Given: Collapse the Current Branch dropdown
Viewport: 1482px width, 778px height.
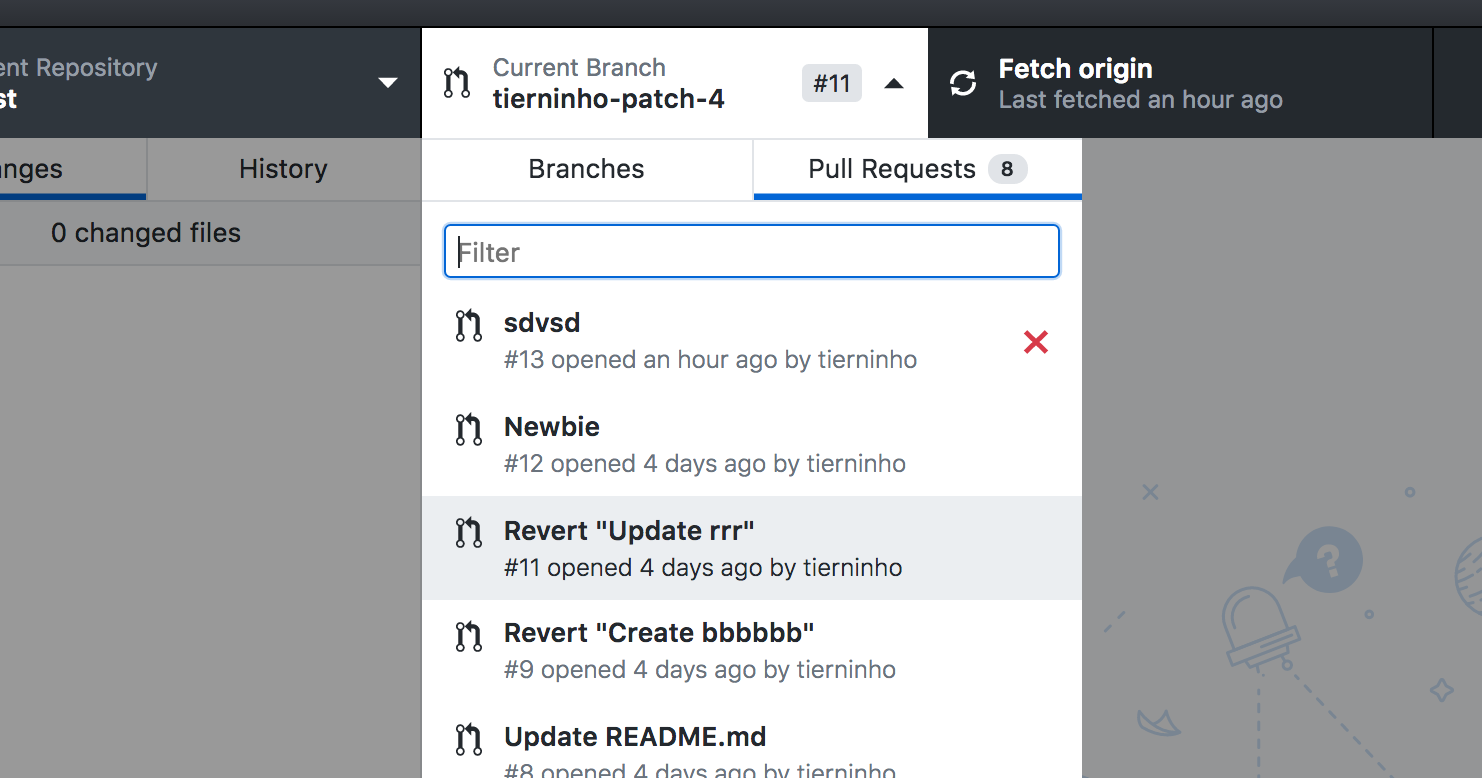Looking at the screenshot, I should pyautogui.click(x=893, y=83).
